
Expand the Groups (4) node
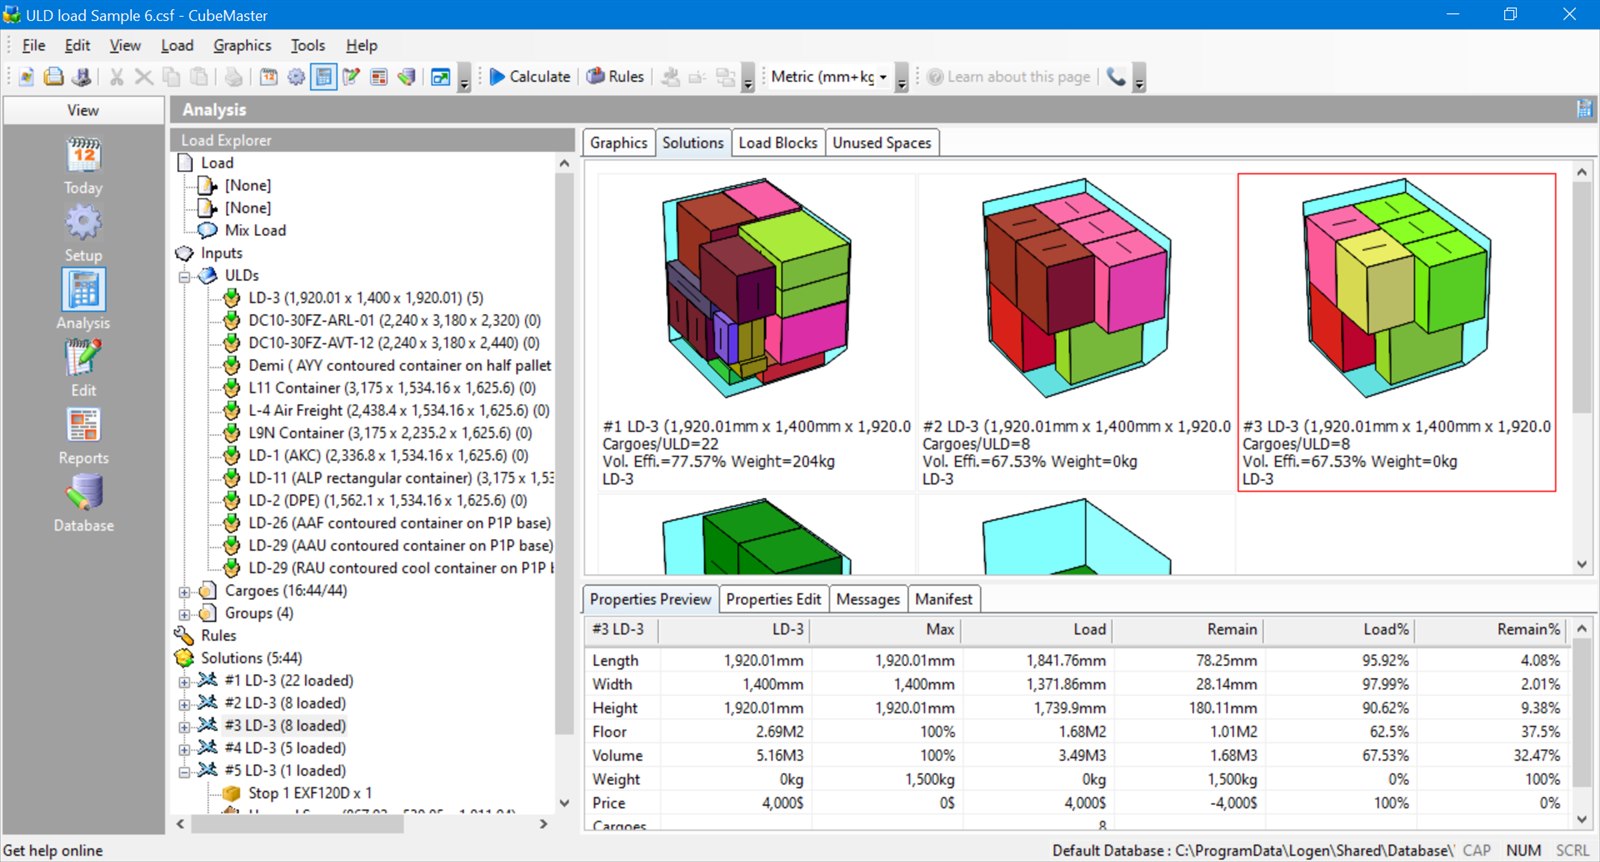[185, 614]
